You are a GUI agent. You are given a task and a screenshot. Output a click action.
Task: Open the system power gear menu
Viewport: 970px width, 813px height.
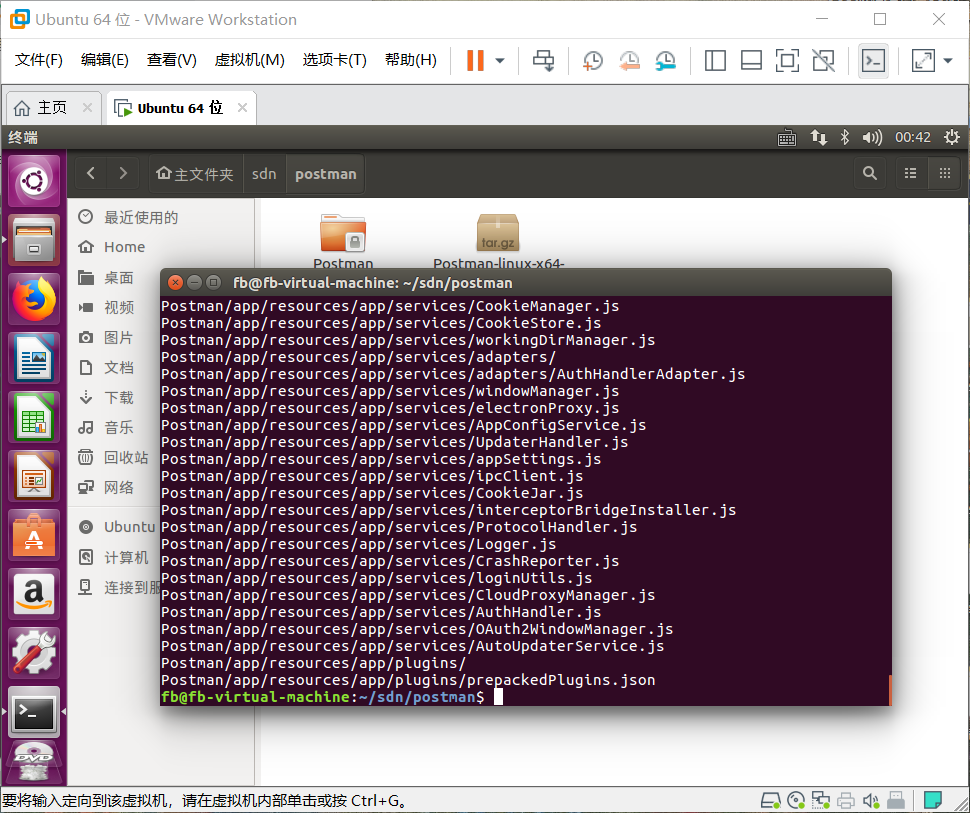[x=952, y=137]
